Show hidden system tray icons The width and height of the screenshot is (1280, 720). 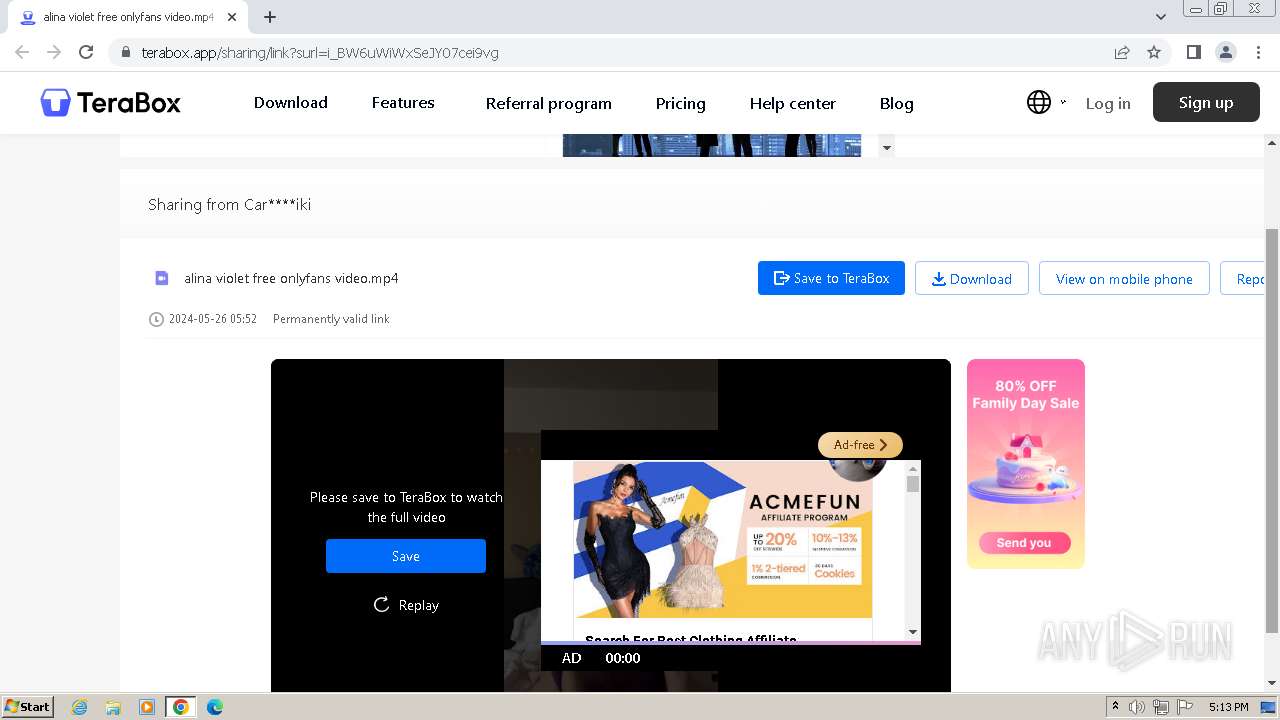(1115, 707)
